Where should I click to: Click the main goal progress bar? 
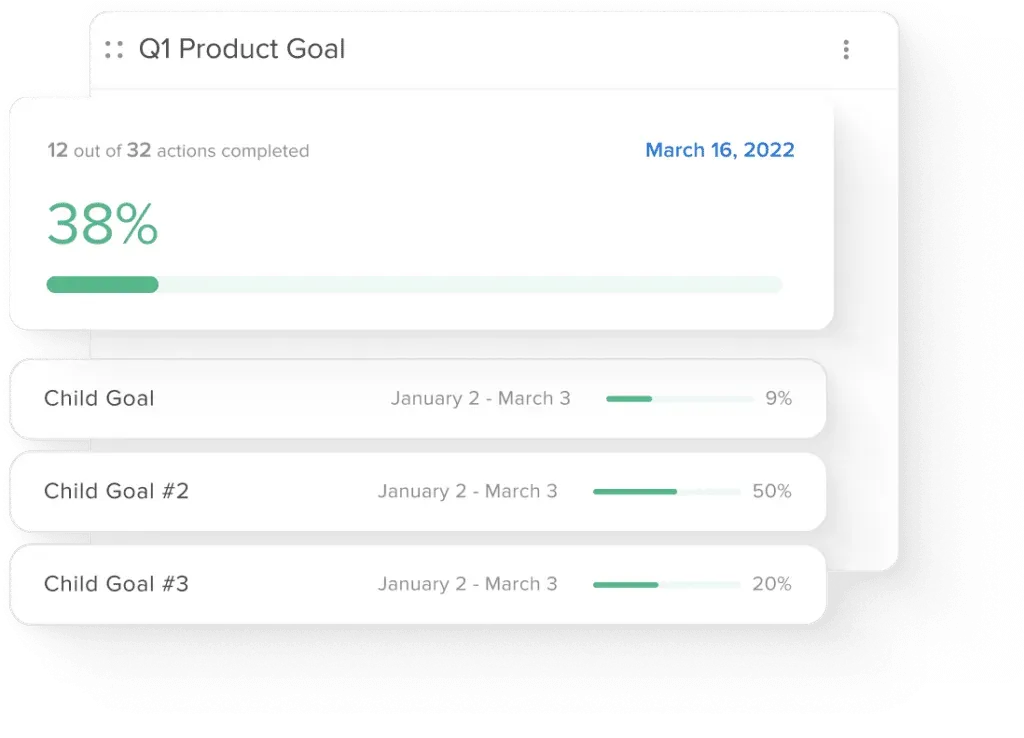click(415, 285)
